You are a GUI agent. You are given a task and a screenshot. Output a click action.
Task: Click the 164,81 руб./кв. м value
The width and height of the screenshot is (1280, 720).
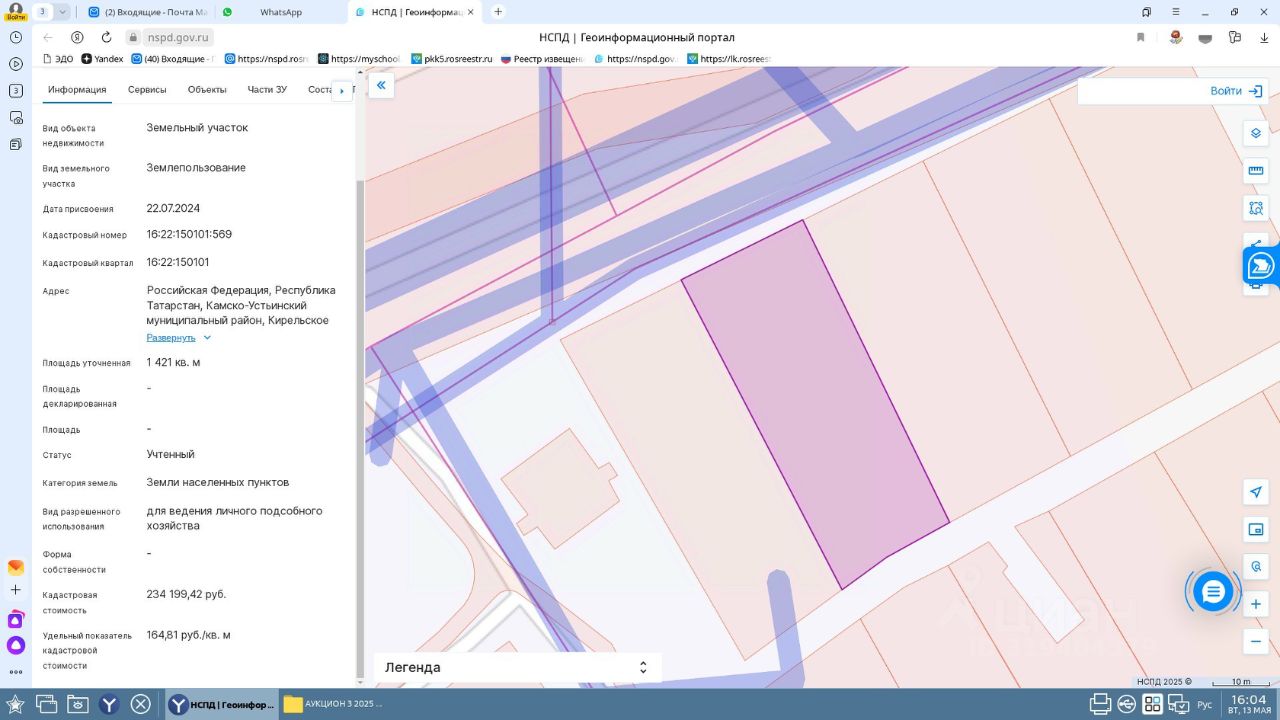(189, 635)
